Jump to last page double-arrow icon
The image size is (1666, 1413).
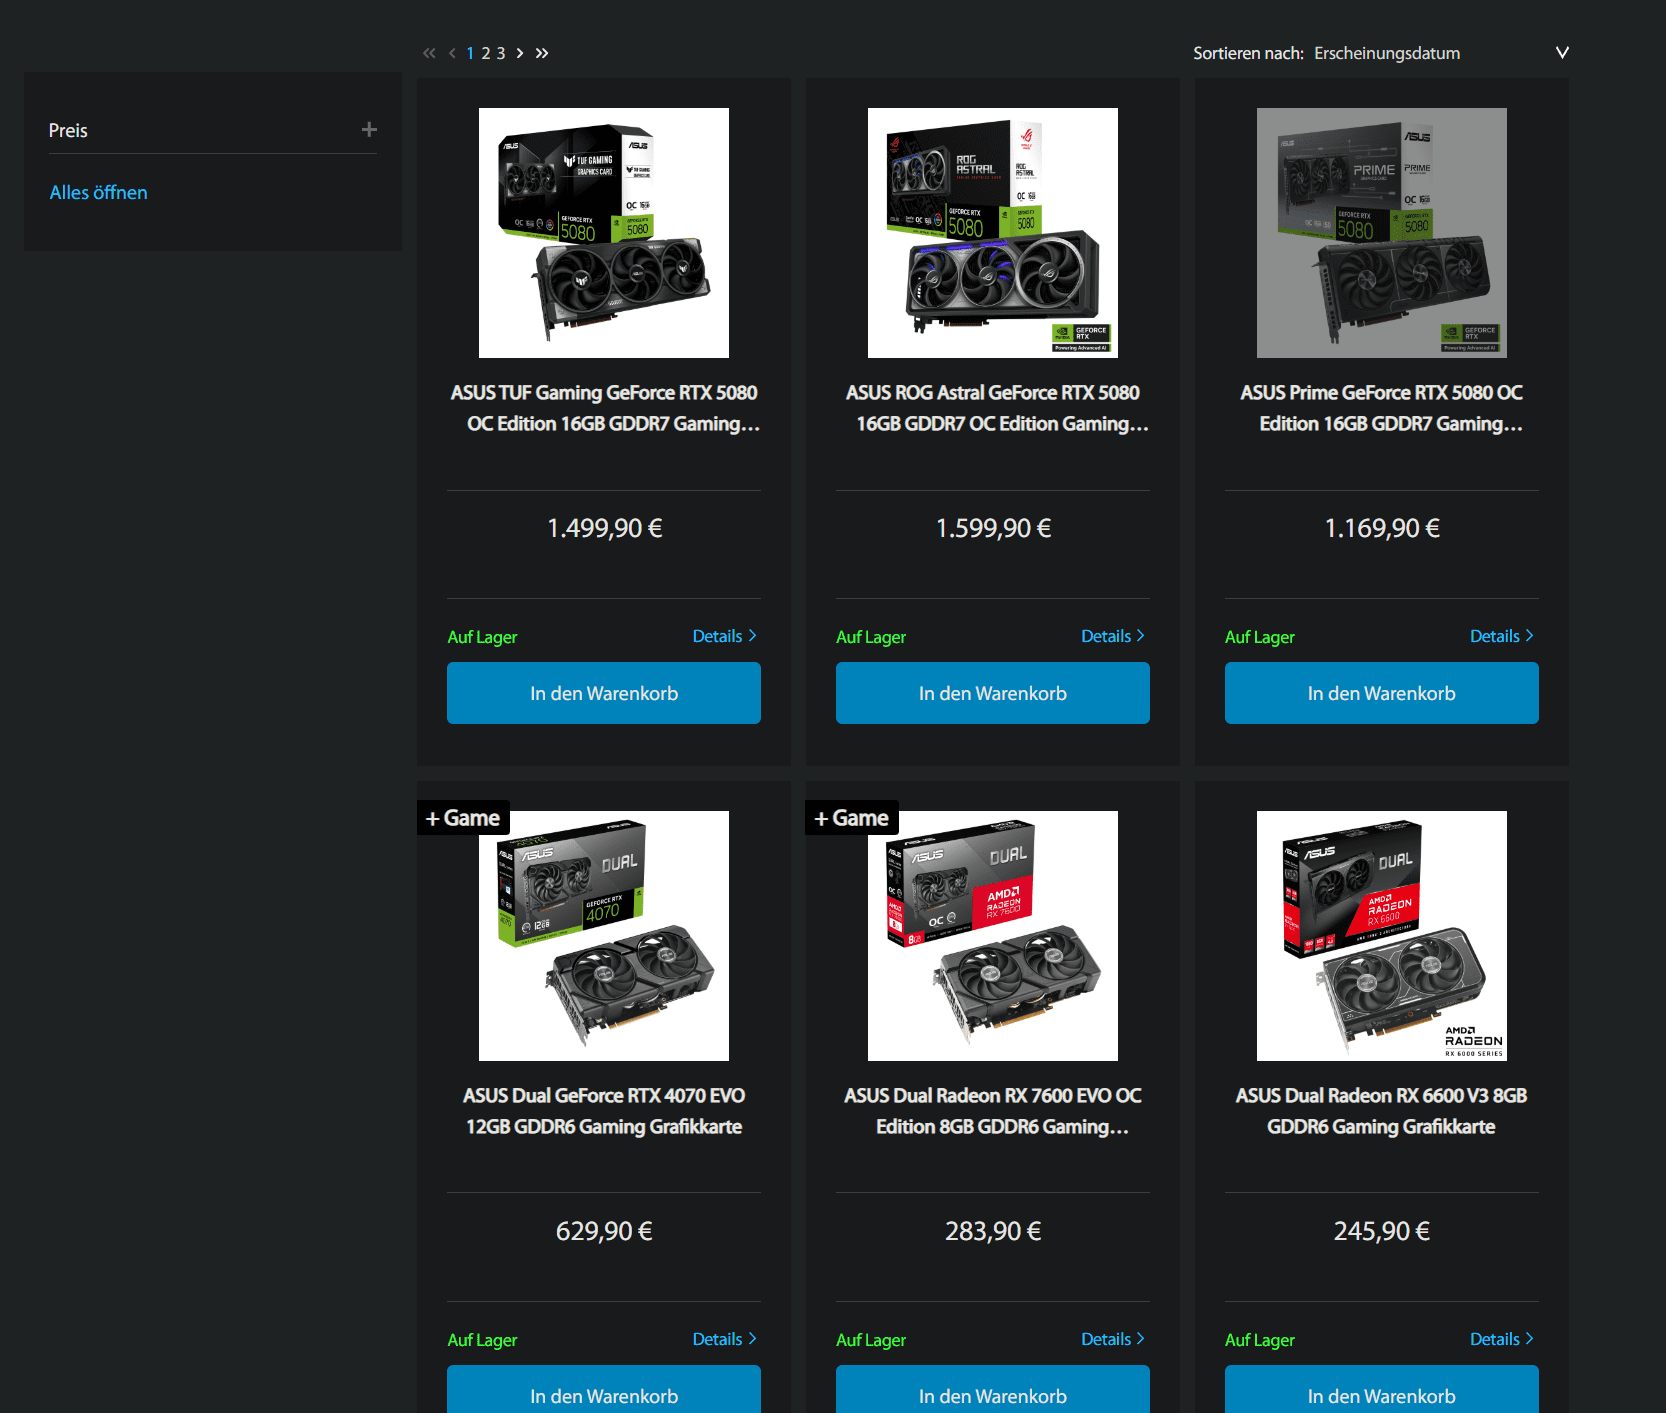point(542,53)
